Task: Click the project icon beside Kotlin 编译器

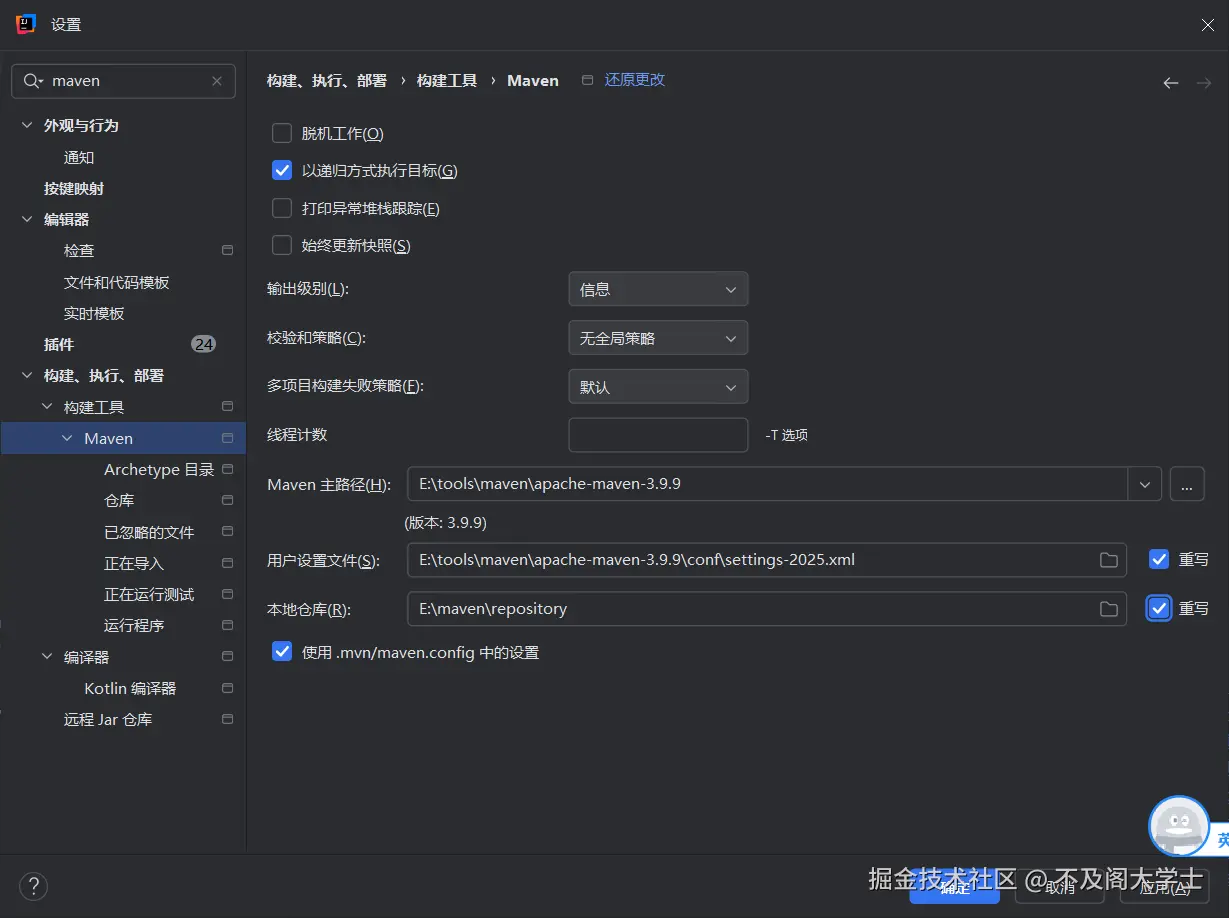Action: (x=227, y=689)
